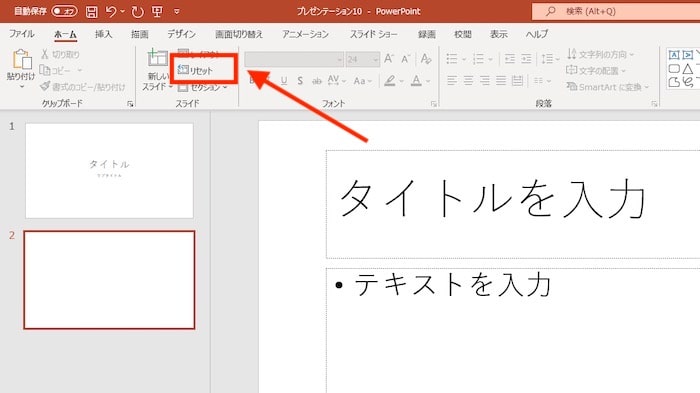
Task: Click the 検索 (Alt+Q) search box
Action: pyautogui.click(x=616, y=11)
